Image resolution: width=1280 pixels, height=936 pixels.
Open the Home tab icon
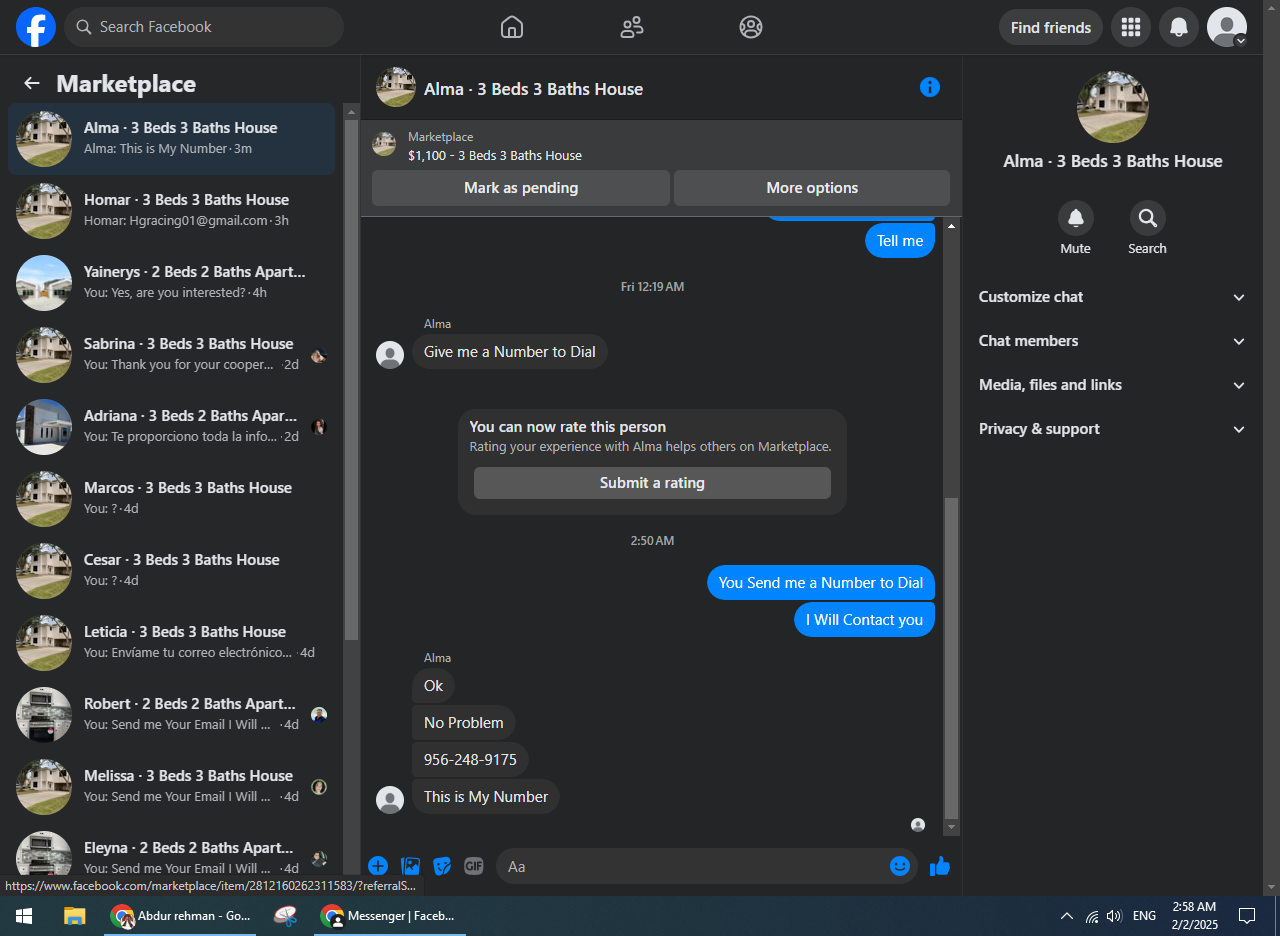[512, 27]
